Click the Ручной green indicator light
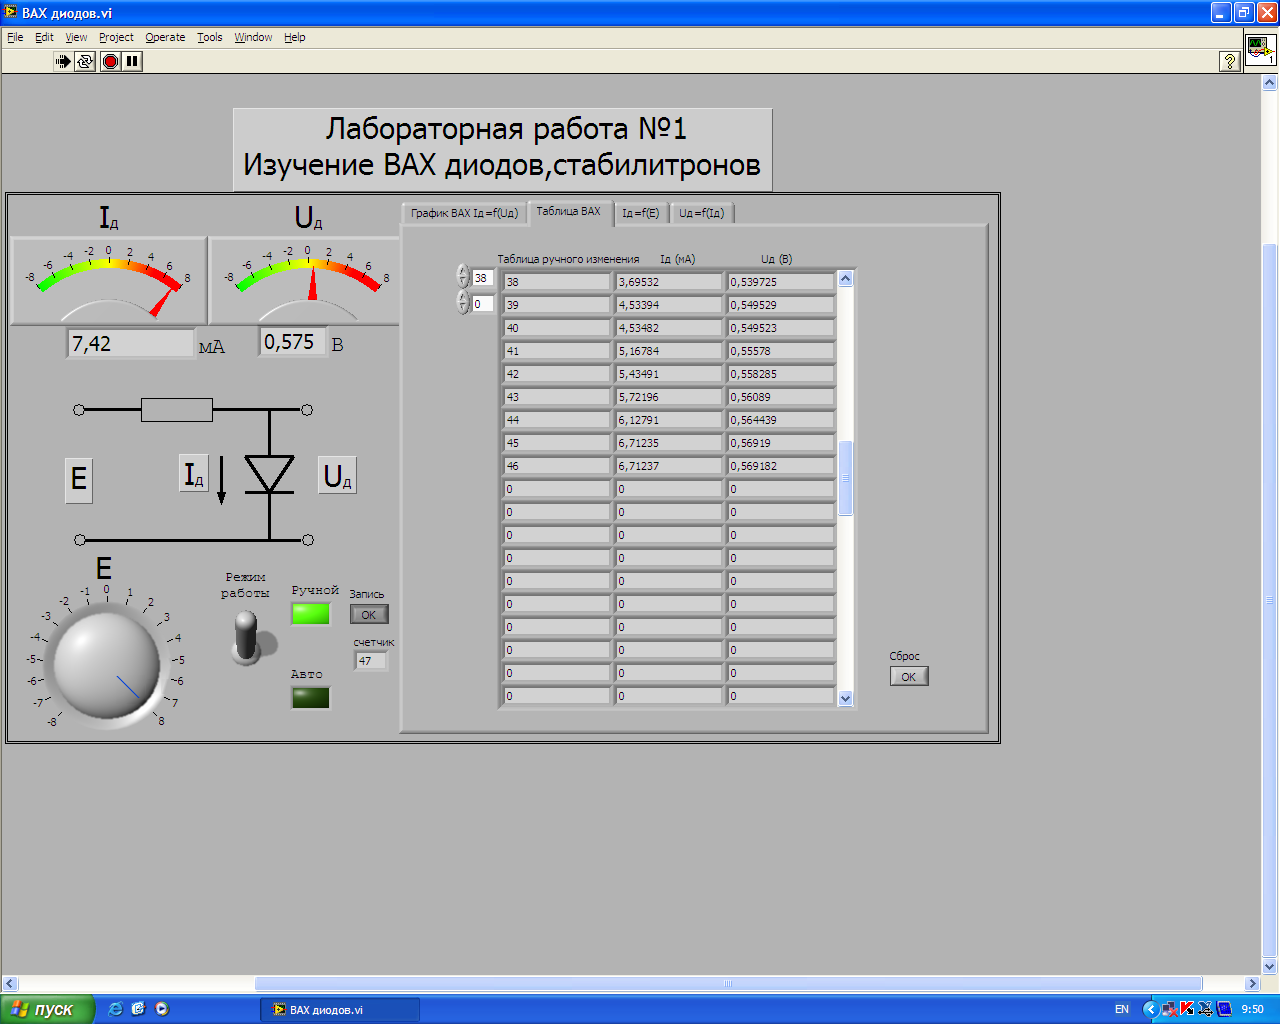1280x1024 pixels. click(310, 614)
